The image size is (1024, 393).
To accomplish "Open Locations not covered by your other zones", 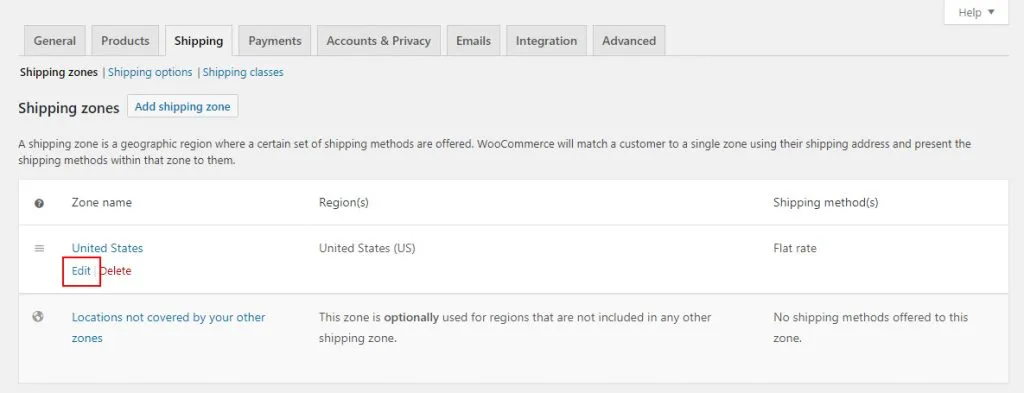I will tap(168, 328).
